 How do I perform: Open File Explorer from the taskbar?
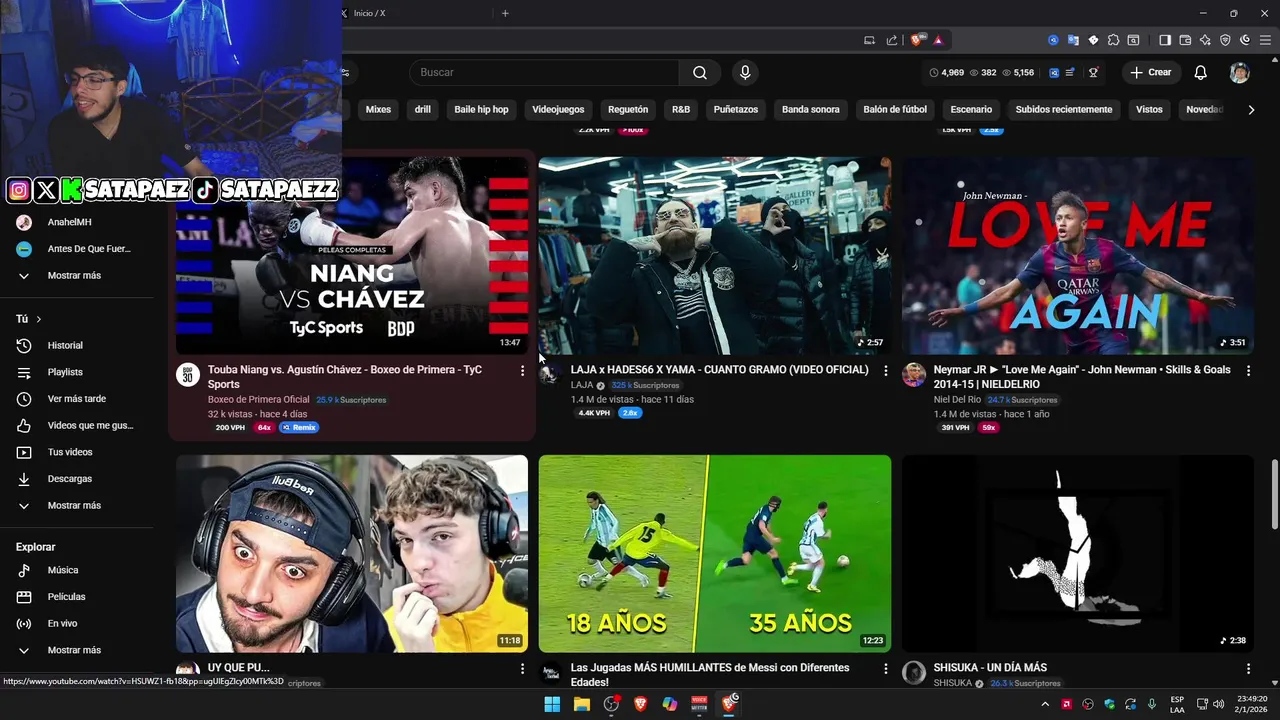pyautogui.click(x=581, y=704)
